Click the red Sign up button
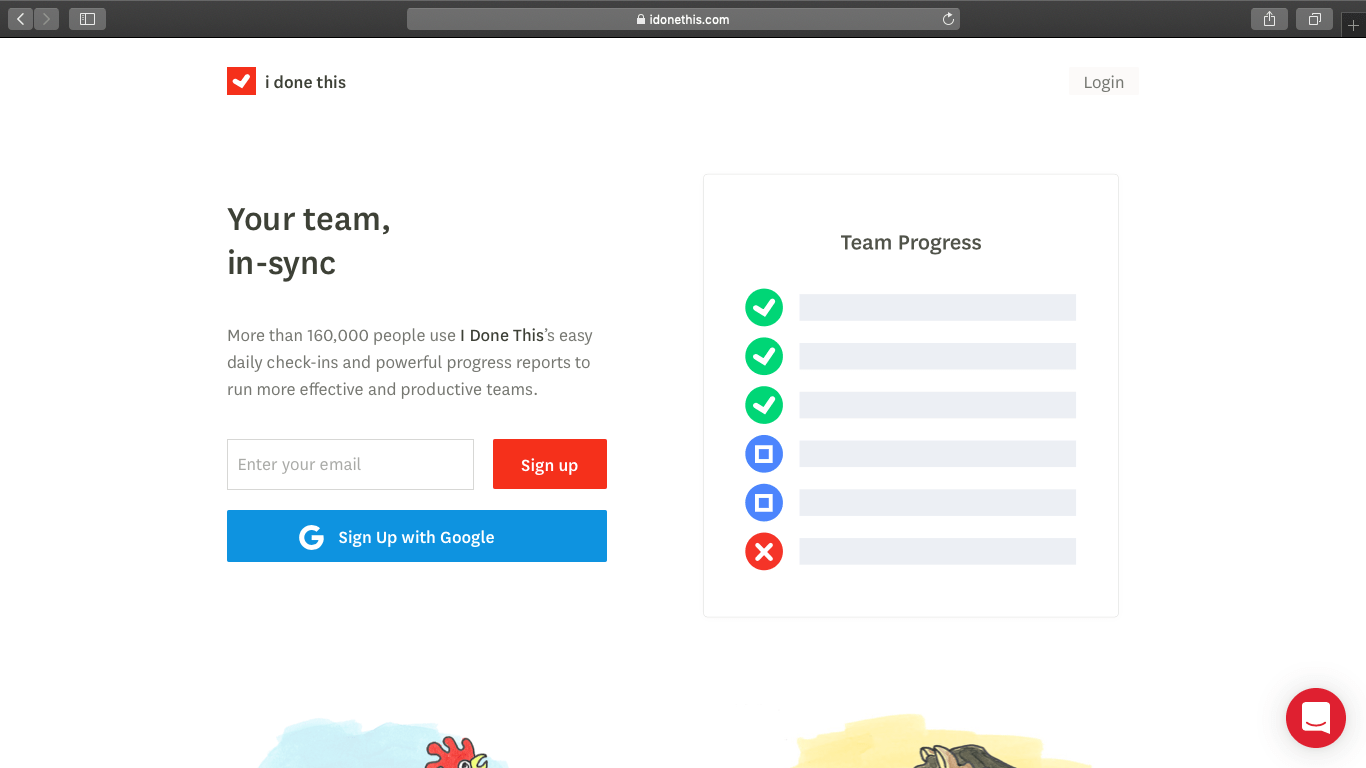The image size is (1366, 768). (x=550, y=464)
